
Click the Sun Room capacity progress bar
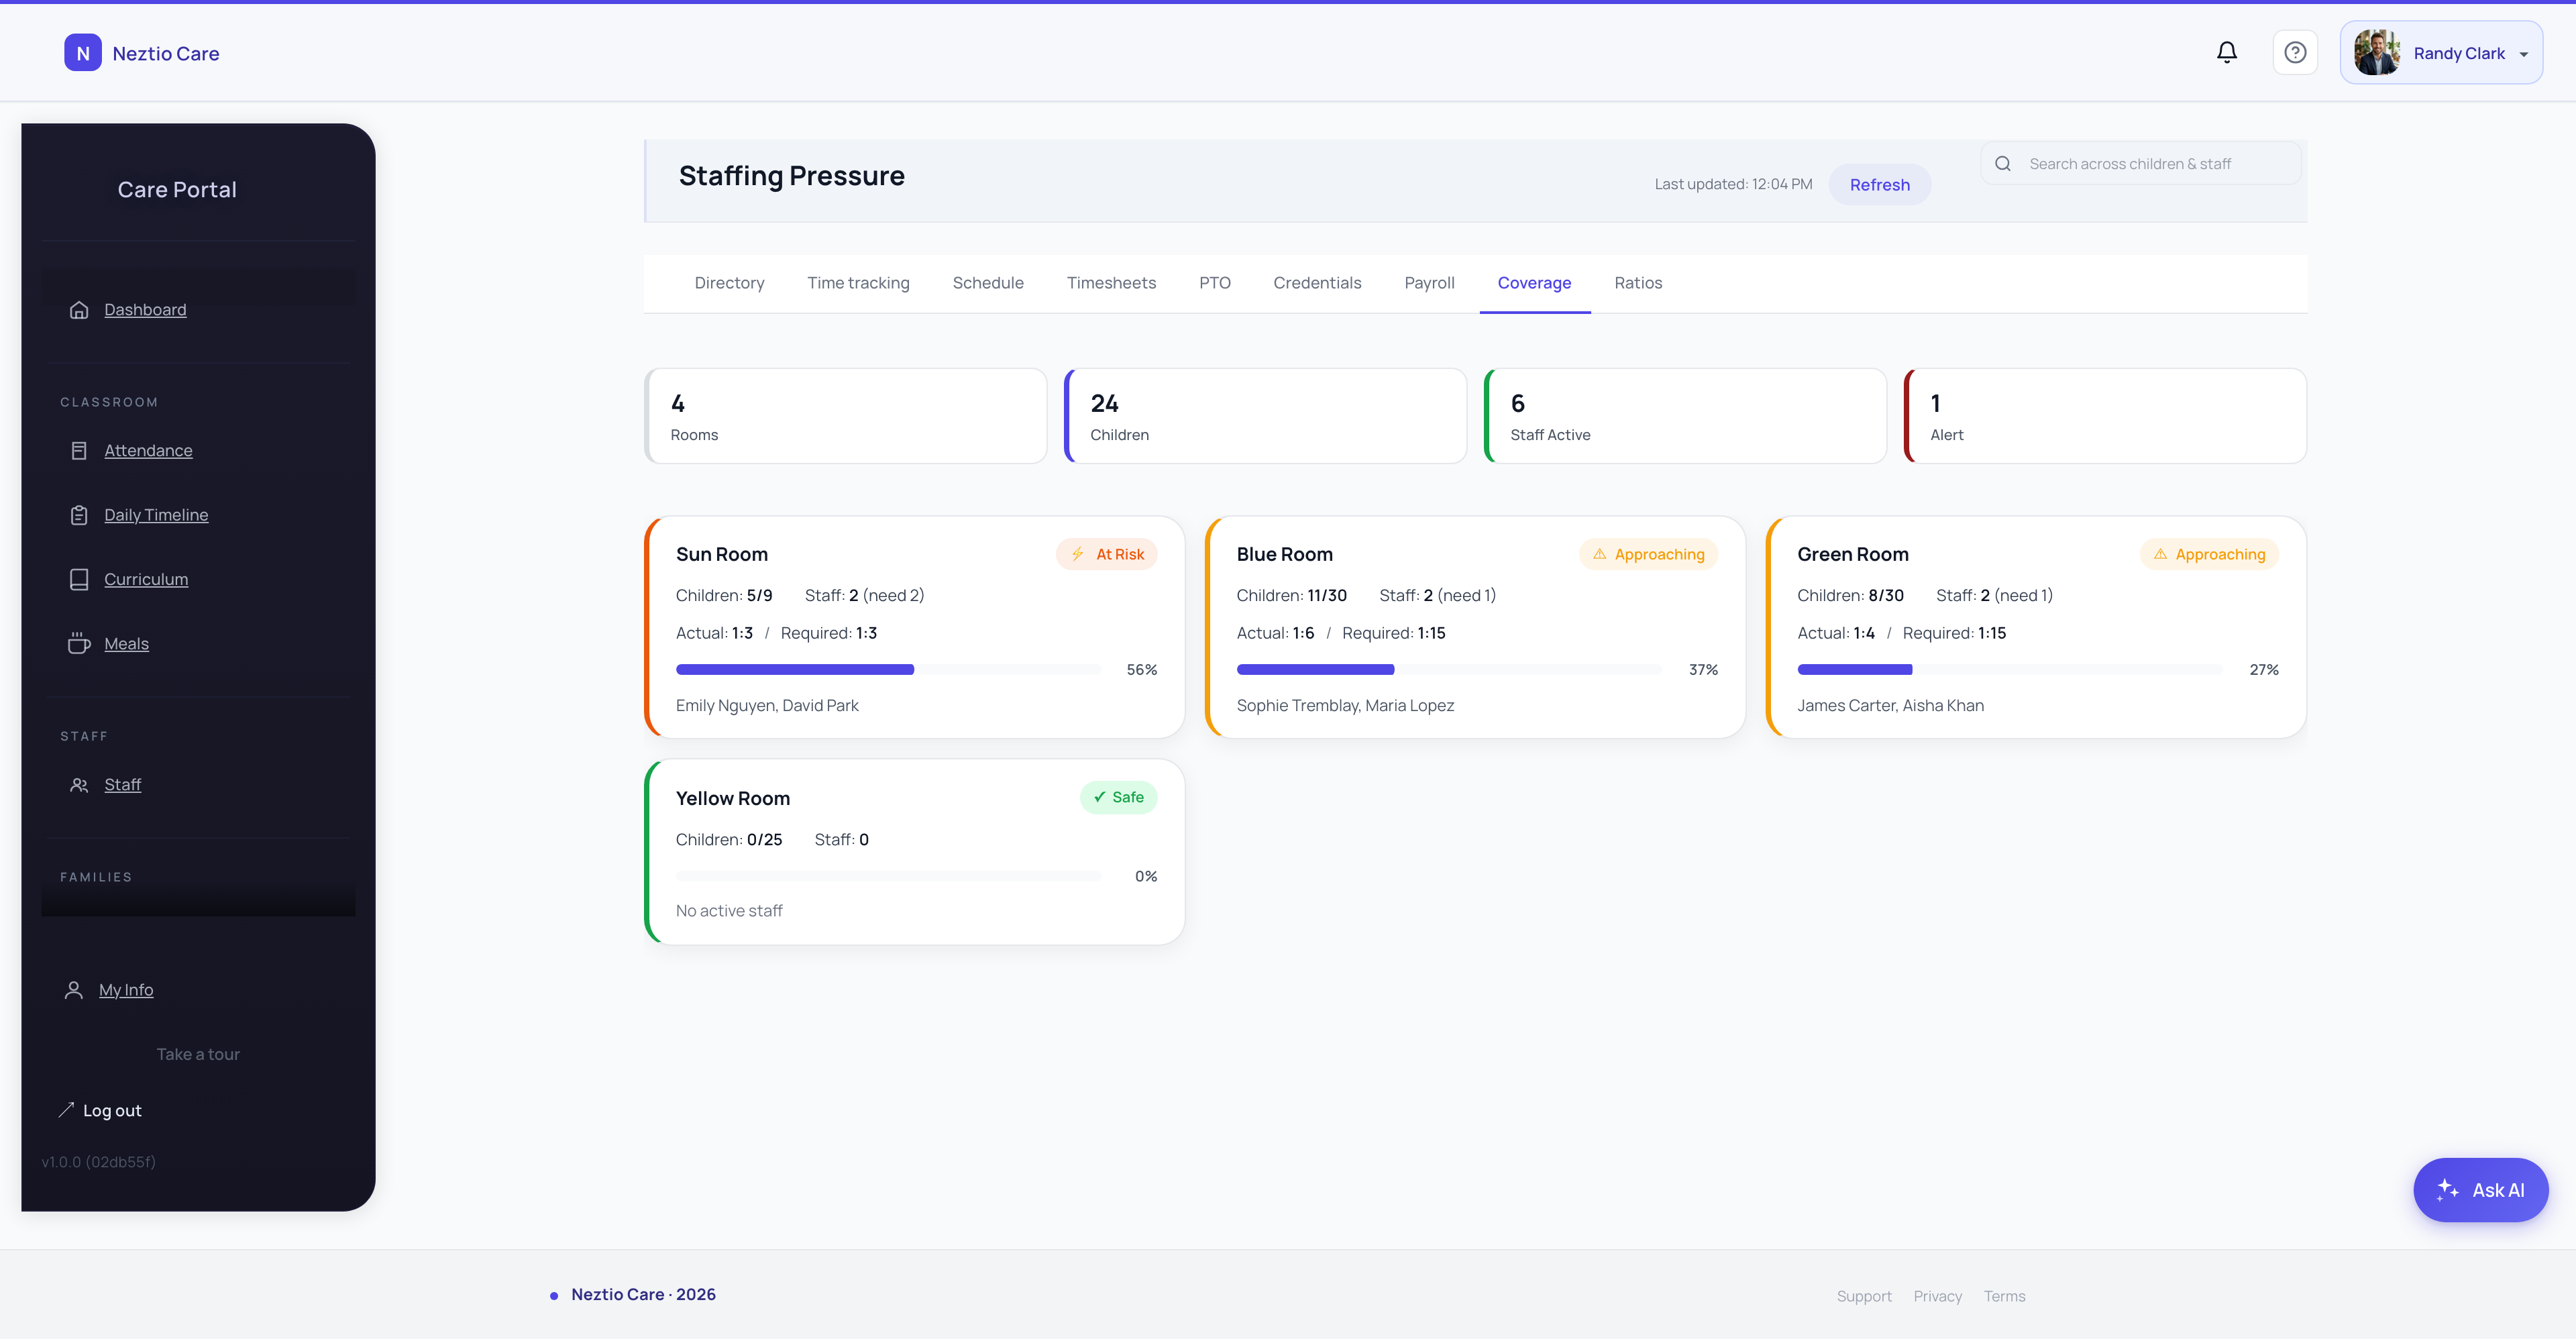click(888, 670)
